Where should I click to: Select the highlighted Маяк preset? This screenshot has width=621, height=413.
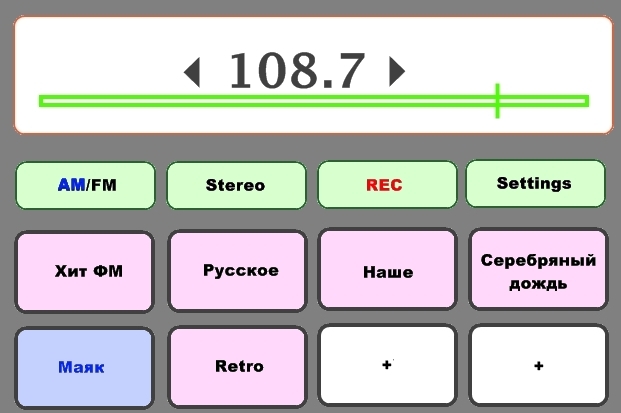pyautogui.click(x=85, y=366)
